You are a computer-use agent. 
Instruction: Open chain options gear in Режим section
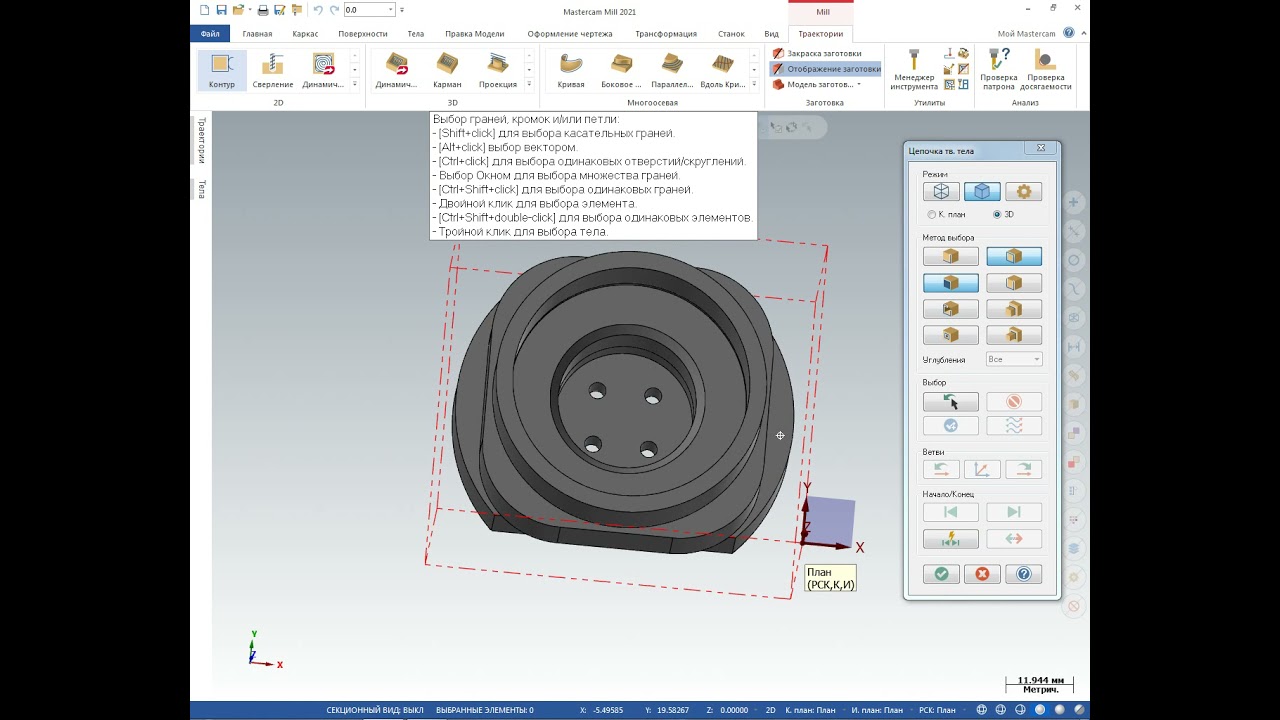(1023, 191)
